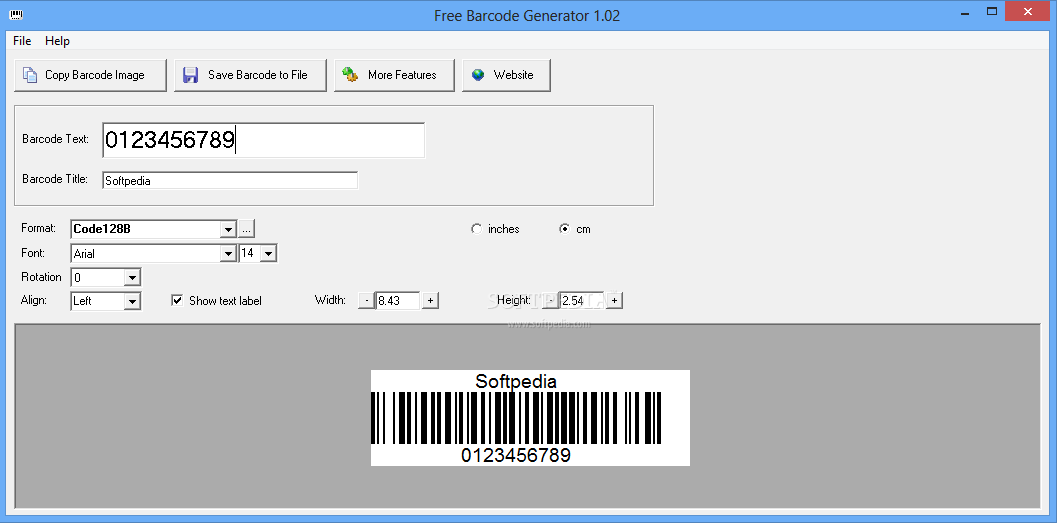Image resolution: width=1057 pixels, height=523 pixels.
Task: Close the Free Barcode Generator window
Action: [x=1029, y=11]
